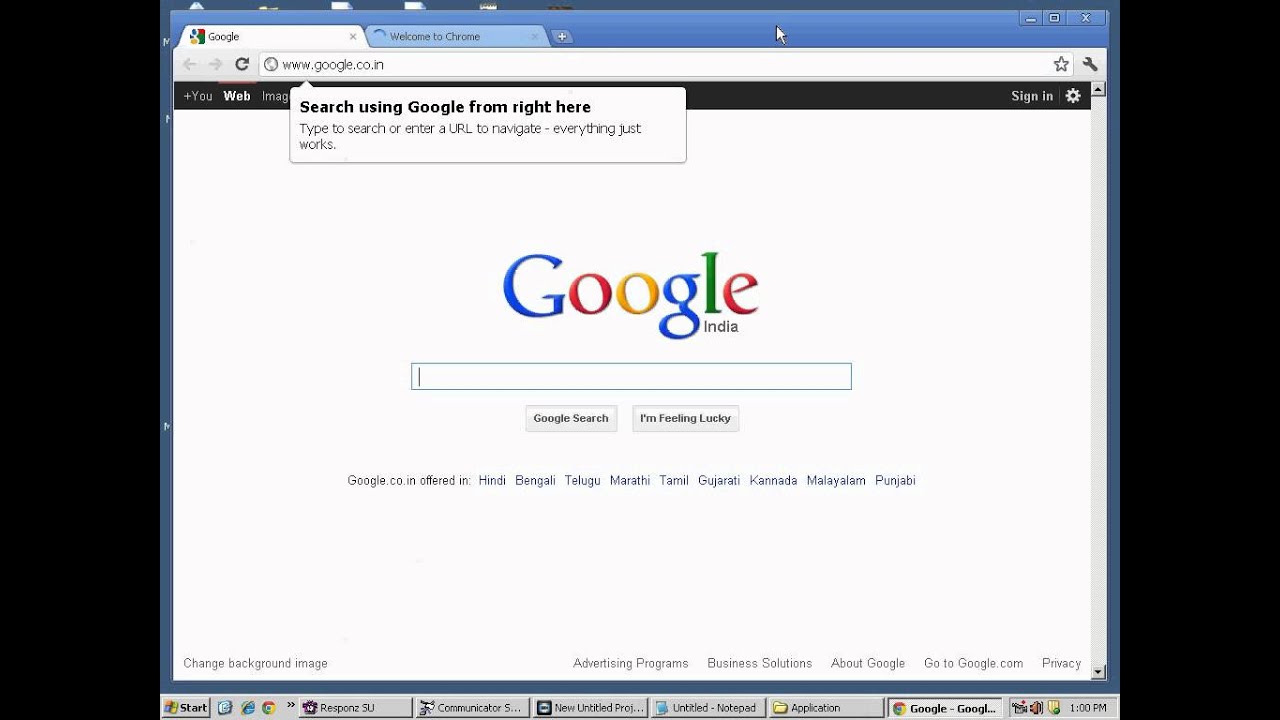Screen dimensions: 1280x720
Task: Switch to New Untitled Project taskbar item
Action: pos(592,707)
